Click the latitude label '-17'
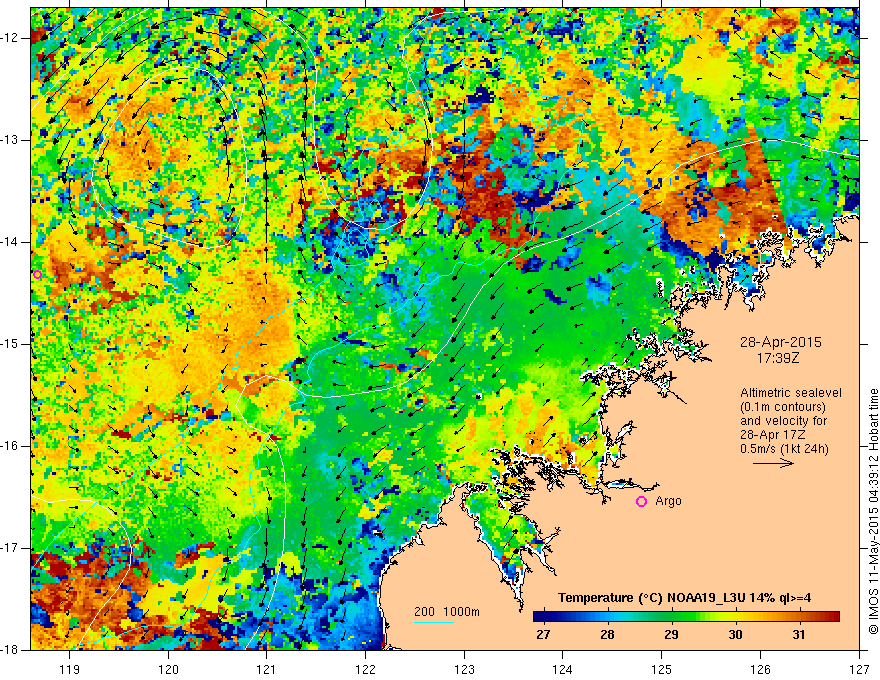The width and height of the screenshot is (880, 680). point(10,548)
